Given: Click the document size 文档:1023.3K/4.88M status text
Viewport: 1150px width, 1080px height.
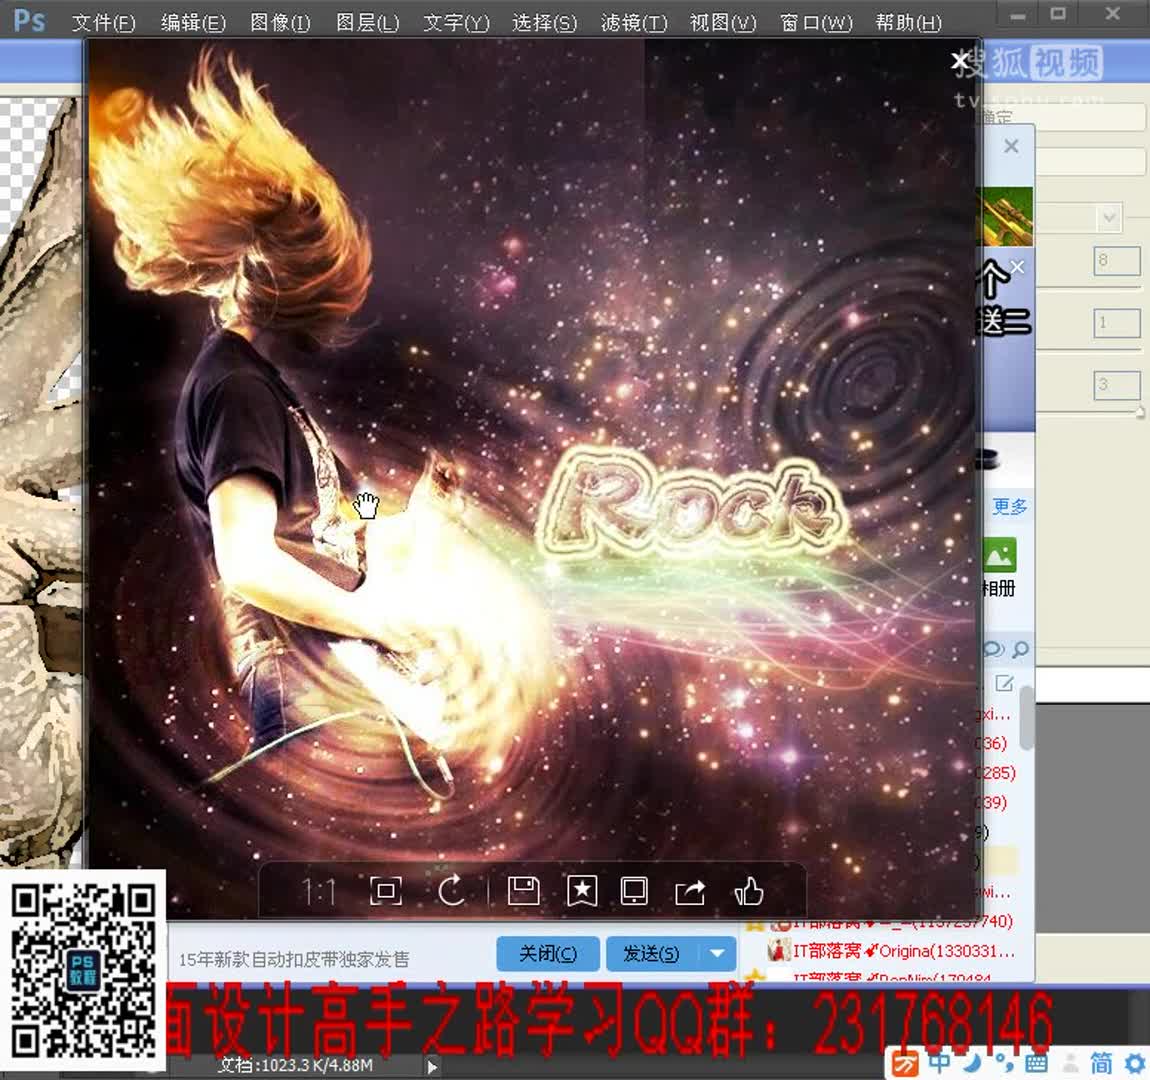Looking at the screenshot, I should pos(296,1065).
